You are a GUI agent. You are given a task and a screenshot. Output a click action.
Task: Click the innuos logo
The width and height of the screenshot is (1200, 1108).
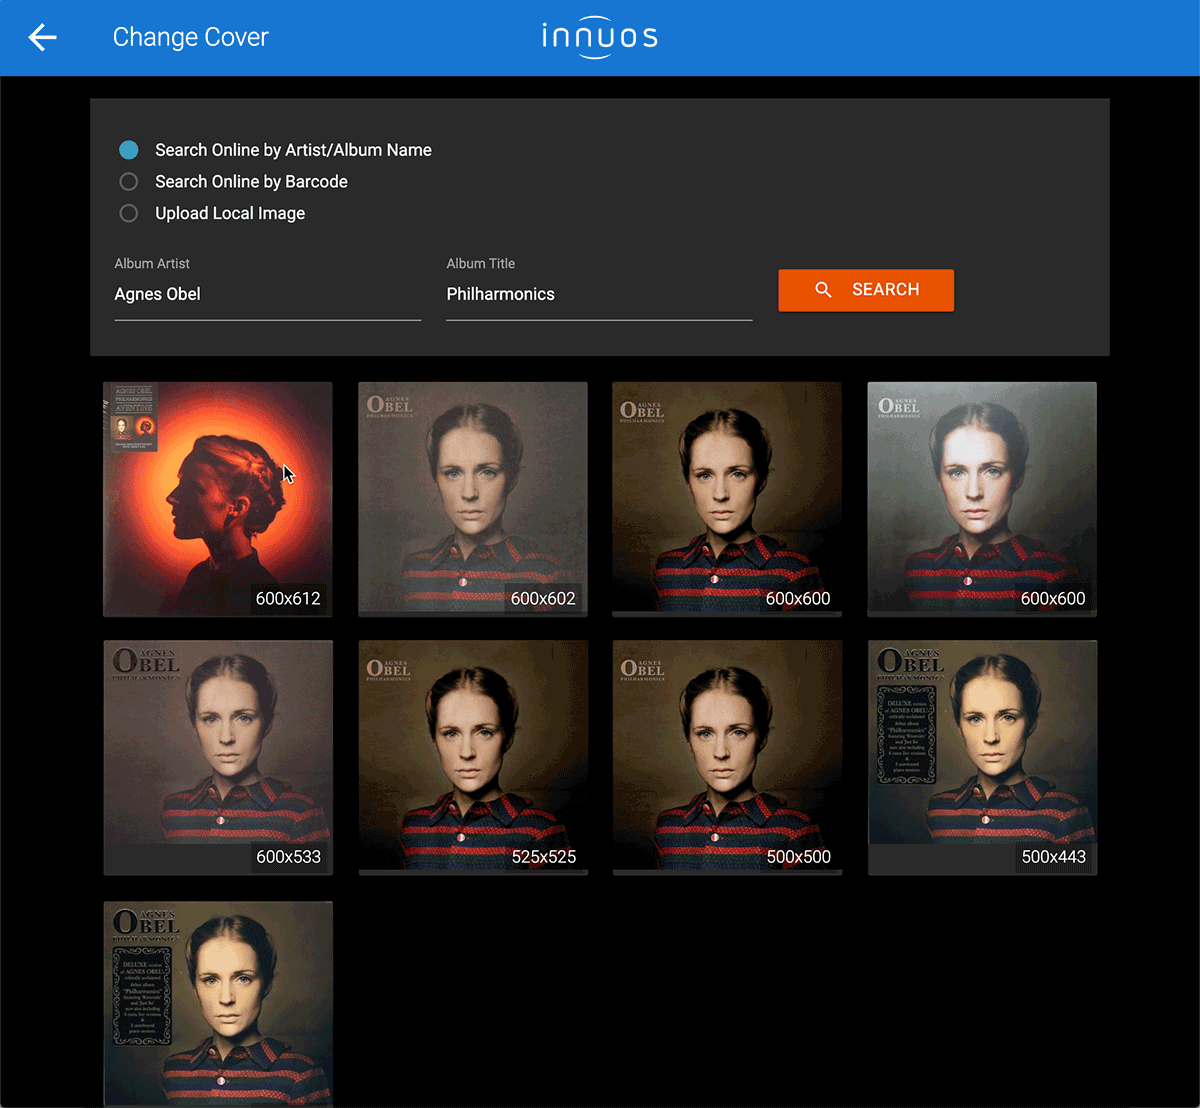[600, 37]
